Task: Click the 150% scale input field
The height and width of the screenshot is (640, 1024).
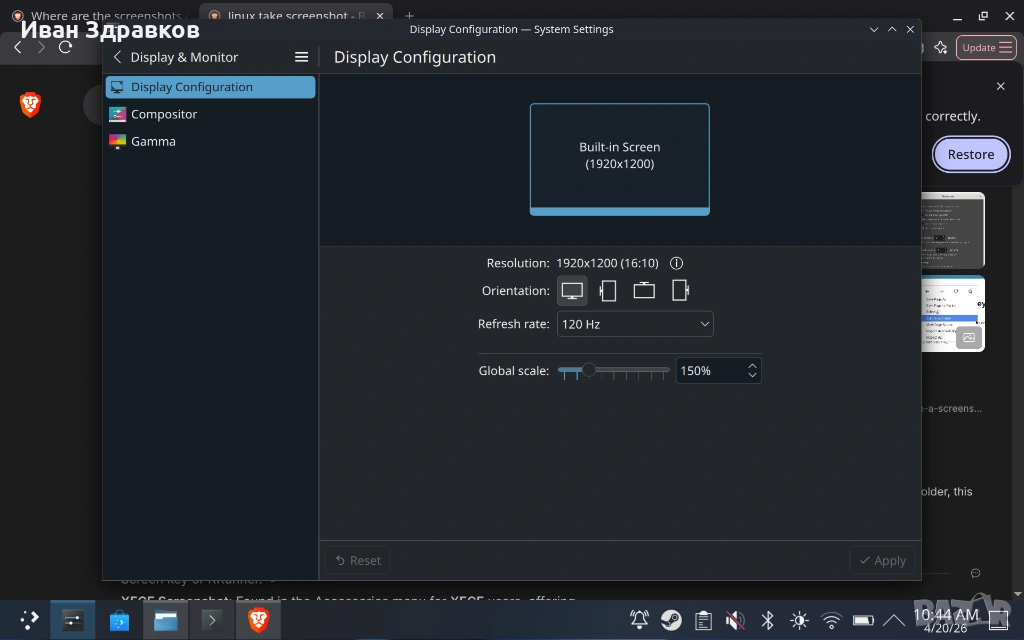Action: coord(711,371)
